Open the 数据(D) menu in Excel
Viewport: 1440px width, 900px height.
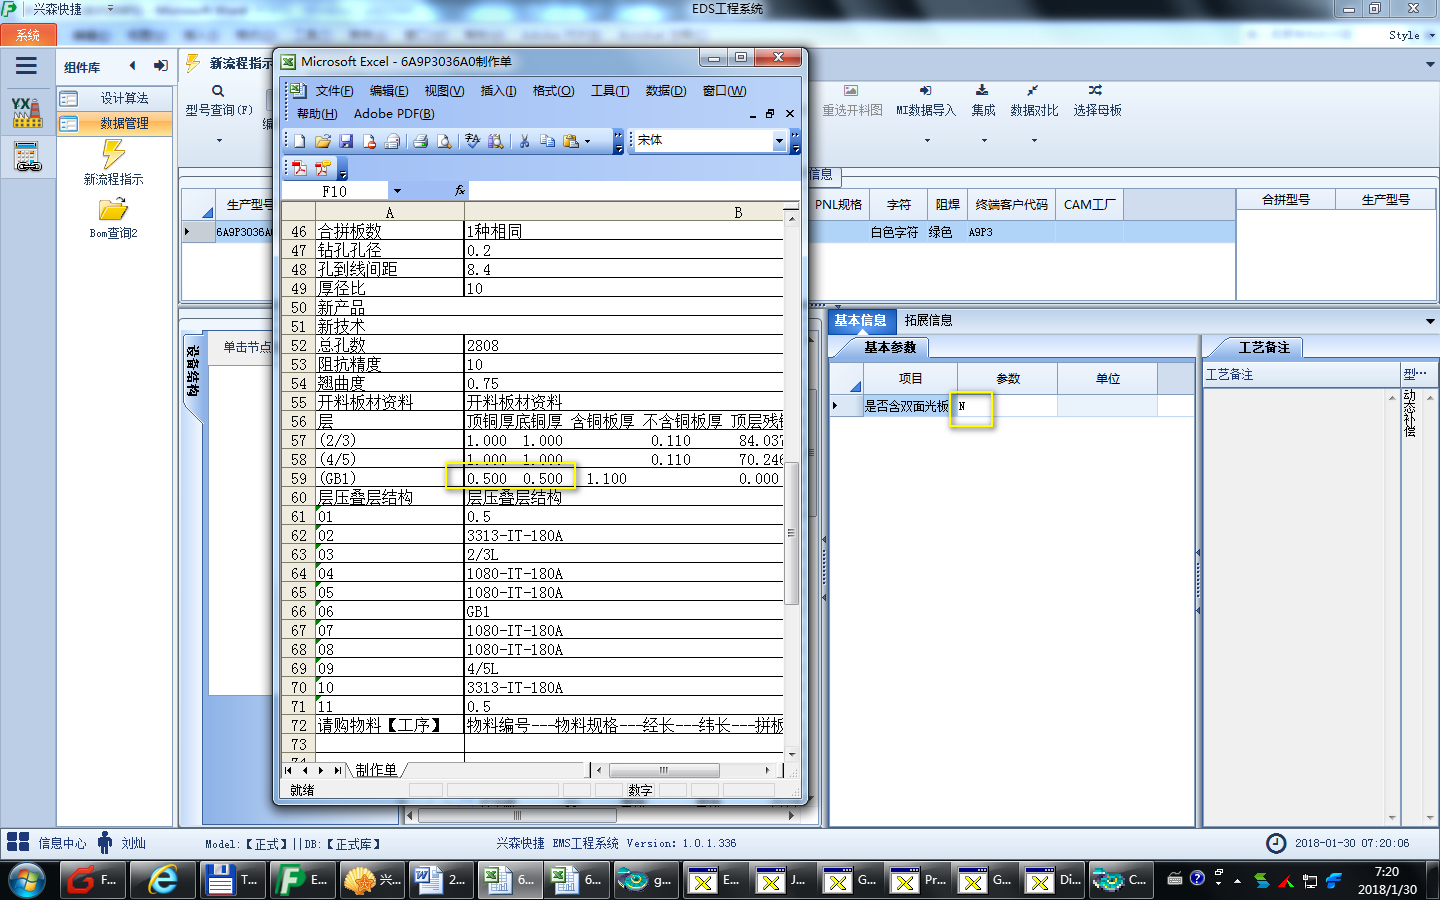(666, 91)
